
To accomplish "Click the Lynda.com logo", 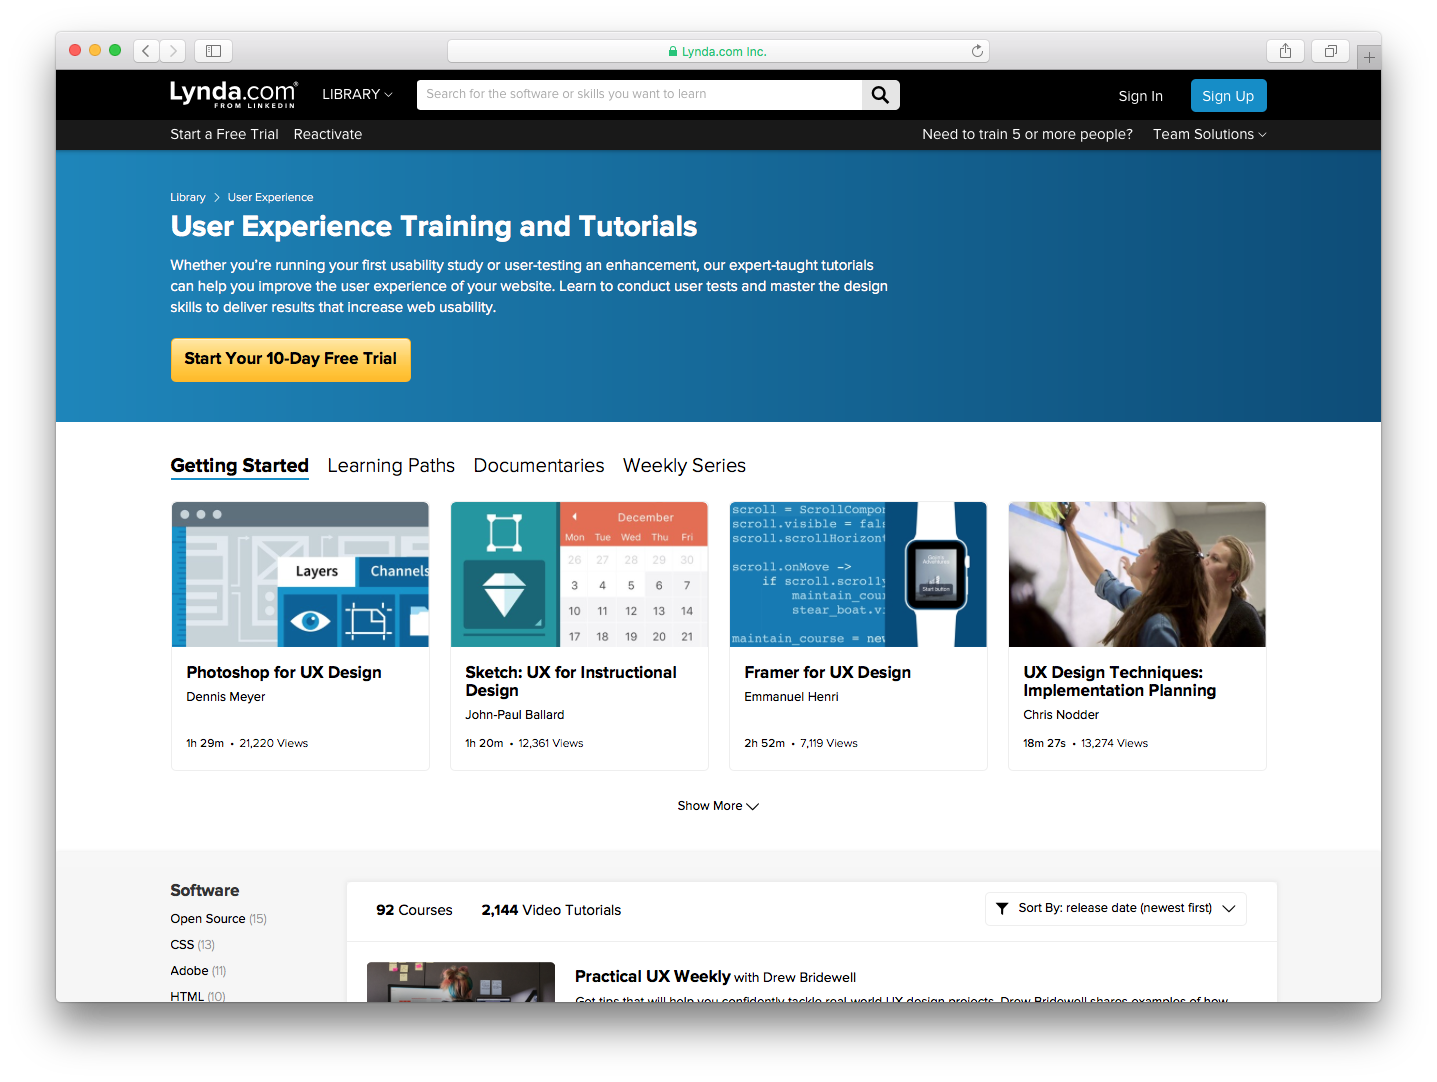I will [x=233, y=94].
